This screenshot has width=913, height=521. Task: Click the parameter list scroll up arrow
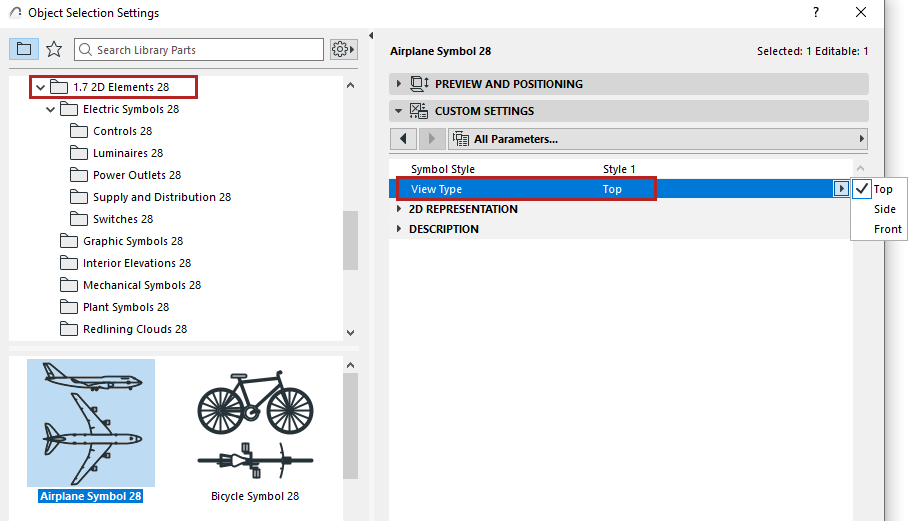861,168
